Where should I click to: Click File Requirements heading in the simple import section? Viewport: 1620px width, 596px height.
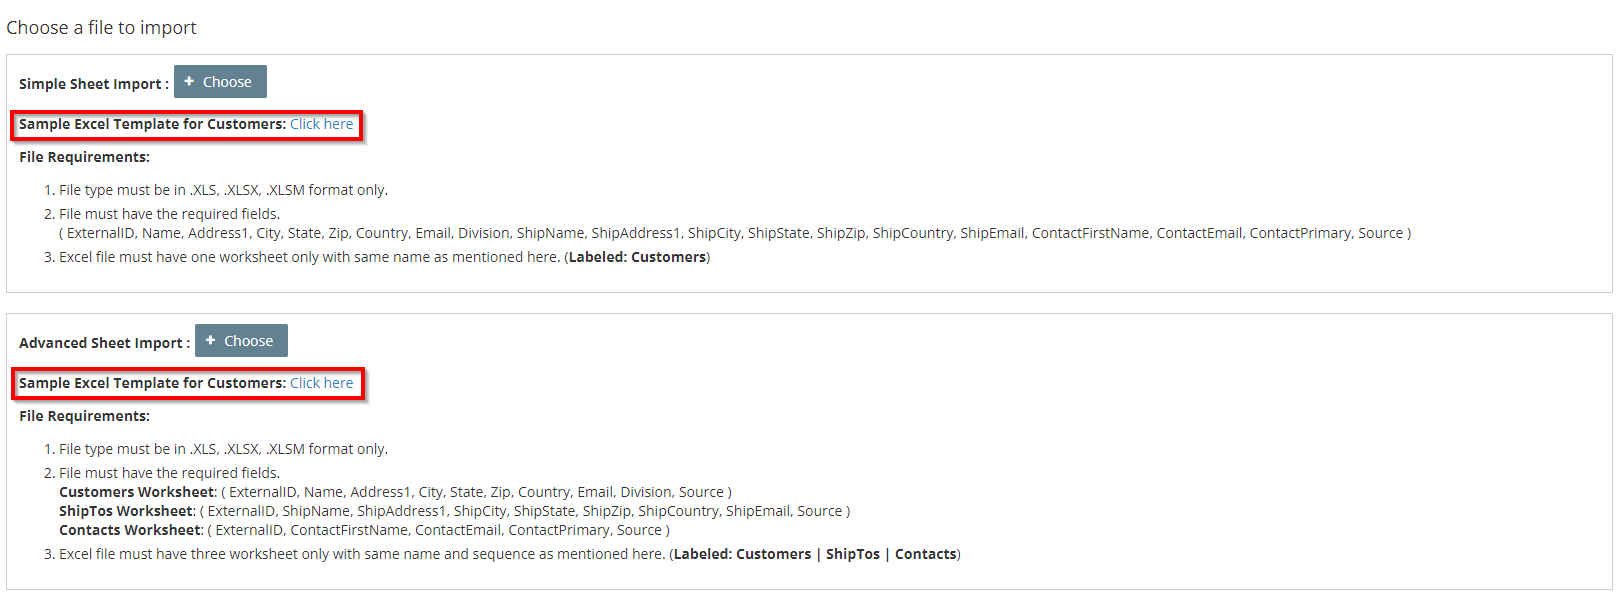click(84, 157)
